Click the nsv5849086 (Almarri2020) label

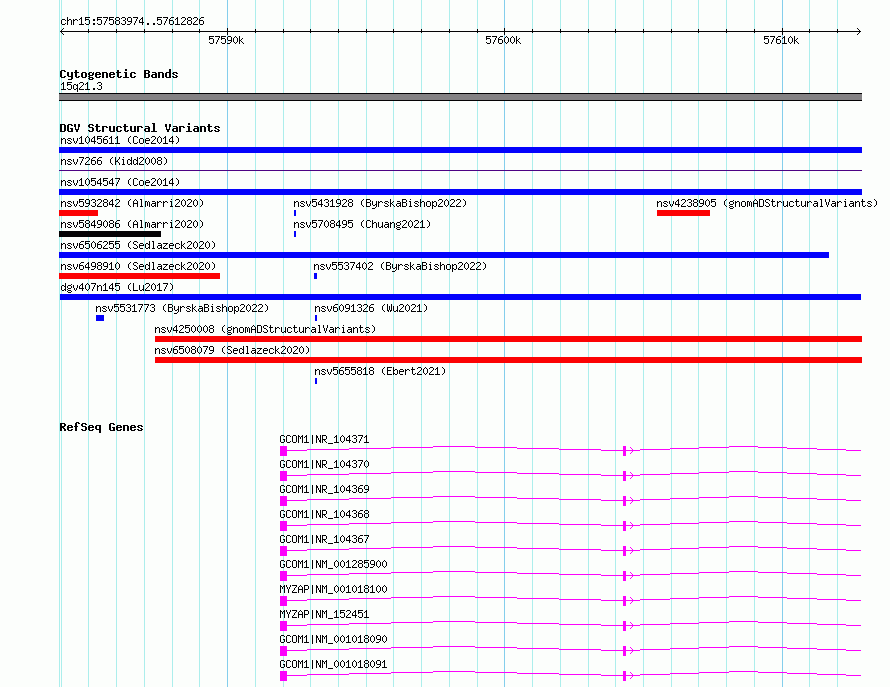coord(132,224)
